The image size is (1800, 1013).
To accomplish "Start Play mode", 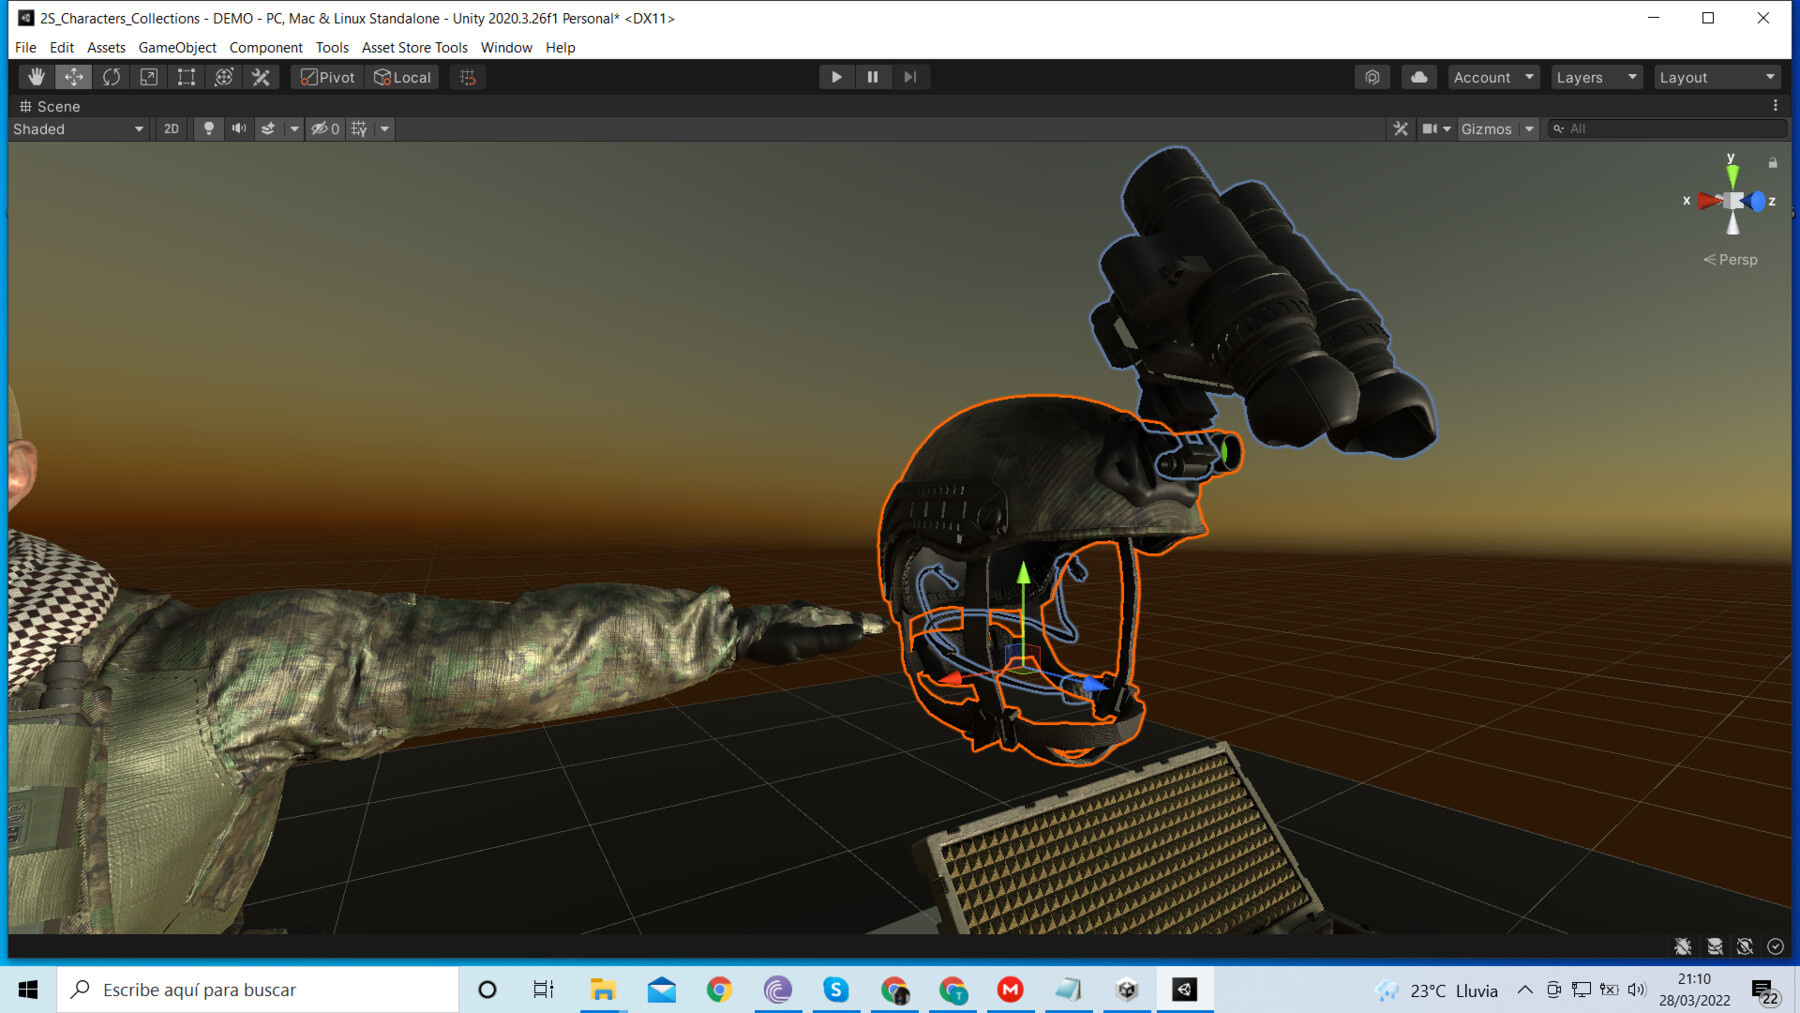I will click(x=836, y=77).
